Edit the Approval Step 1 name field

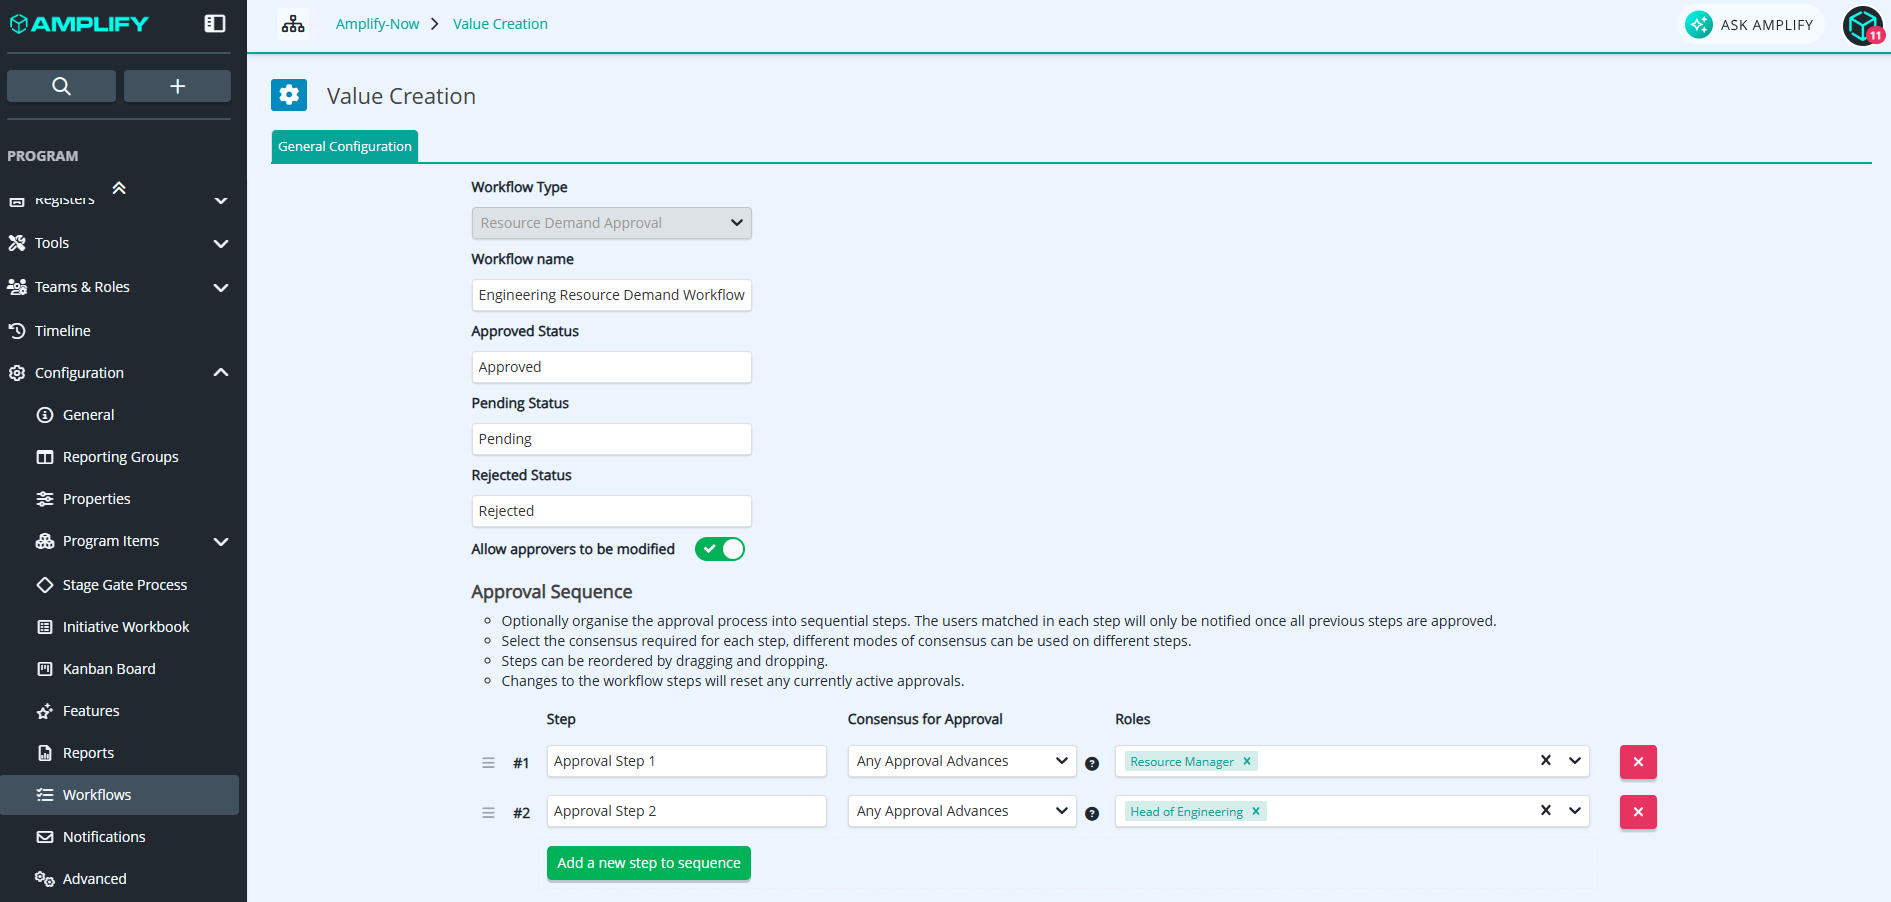coord(686,761)
